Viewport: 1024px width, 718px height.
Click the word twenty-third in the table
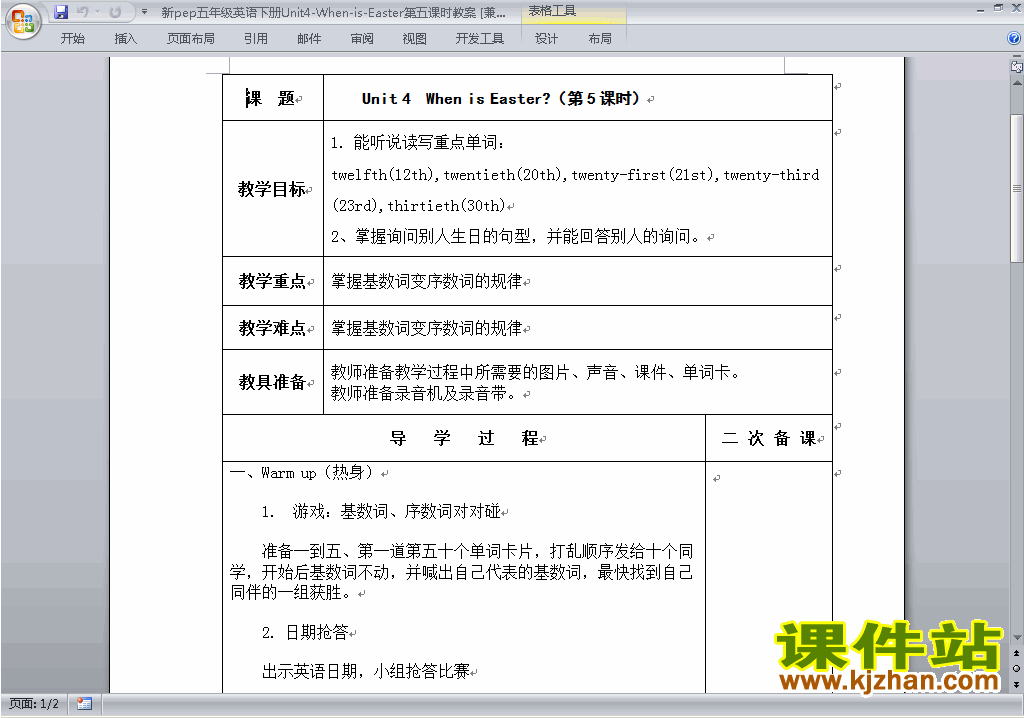pos(771,175)
